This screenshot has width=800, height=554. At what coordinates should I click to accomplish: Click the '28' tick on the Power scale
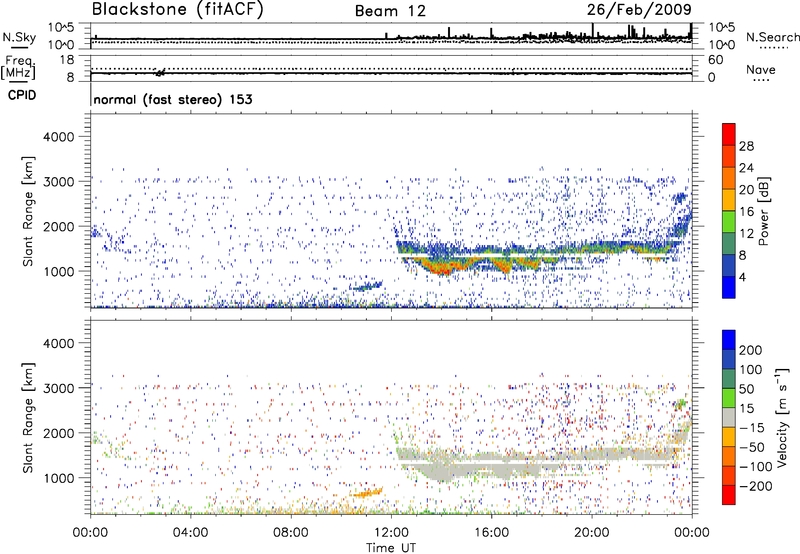(x=746, y=146)
